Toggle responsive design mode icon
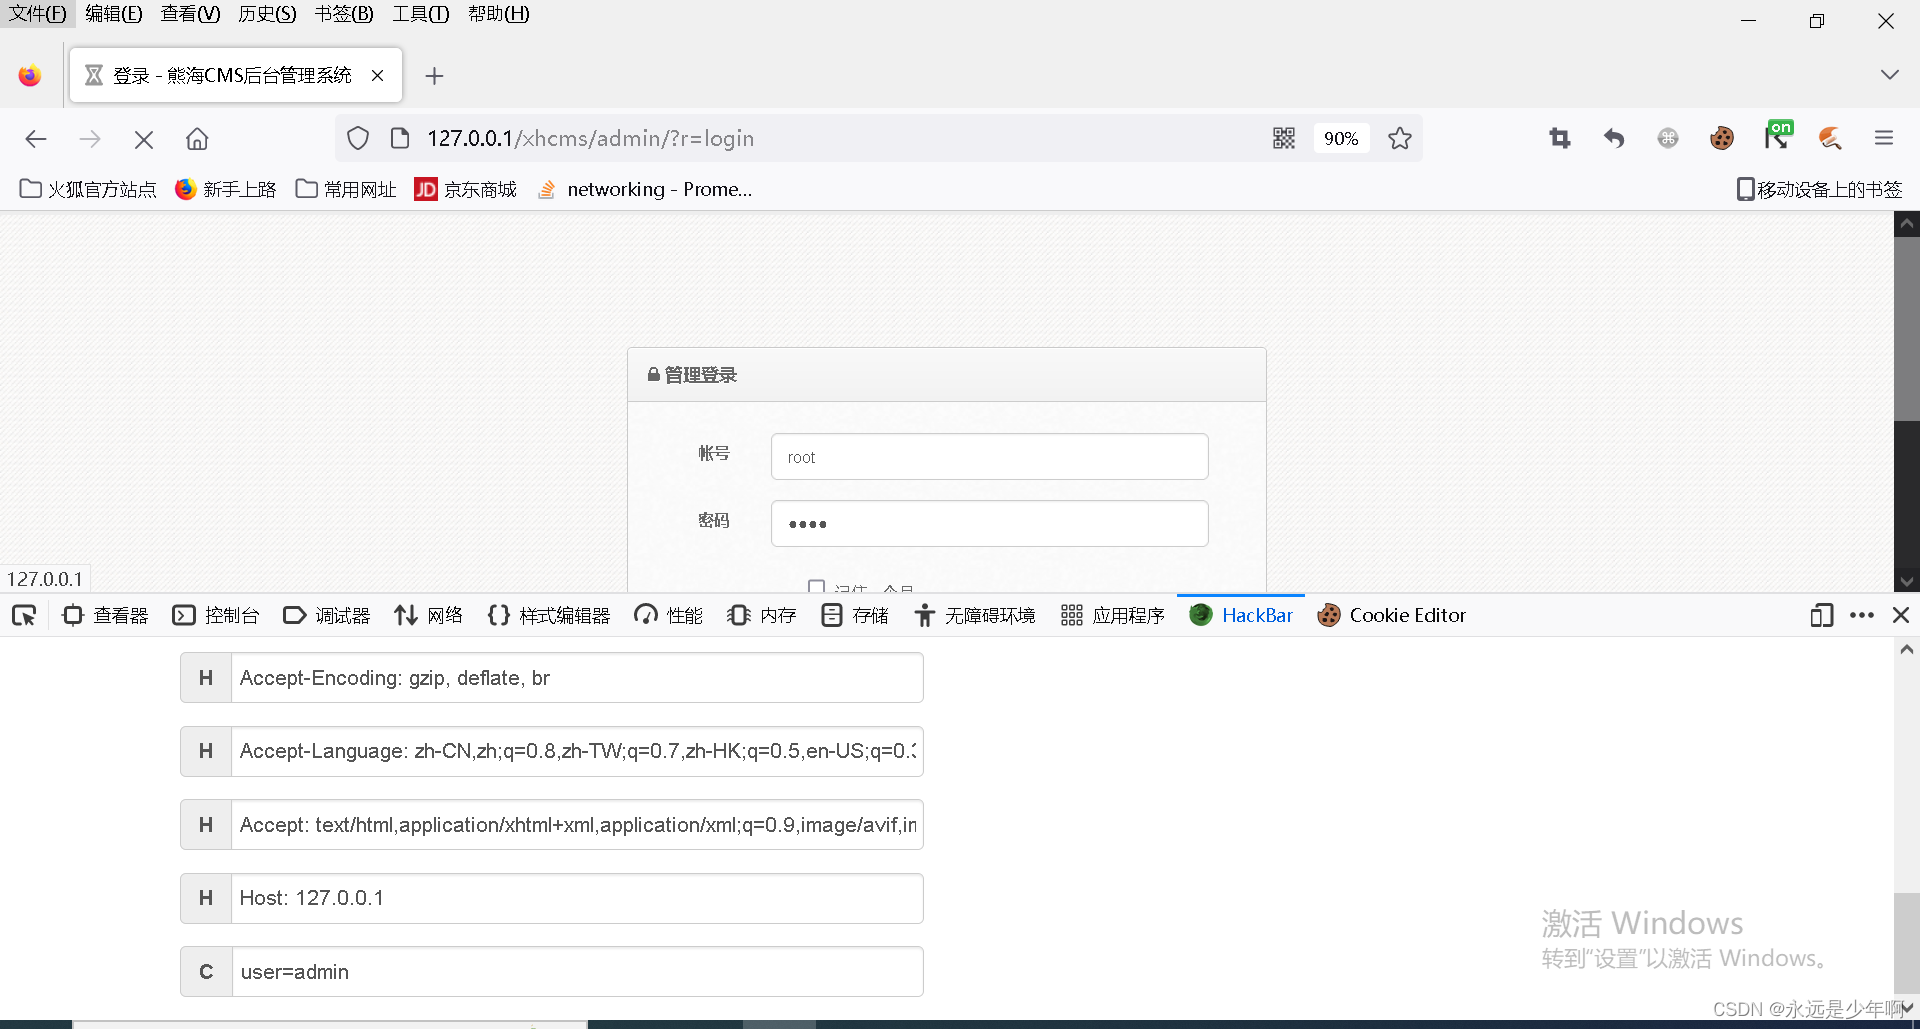Viewport: 1920px width, 1029px height. [x=1821, y=615]
